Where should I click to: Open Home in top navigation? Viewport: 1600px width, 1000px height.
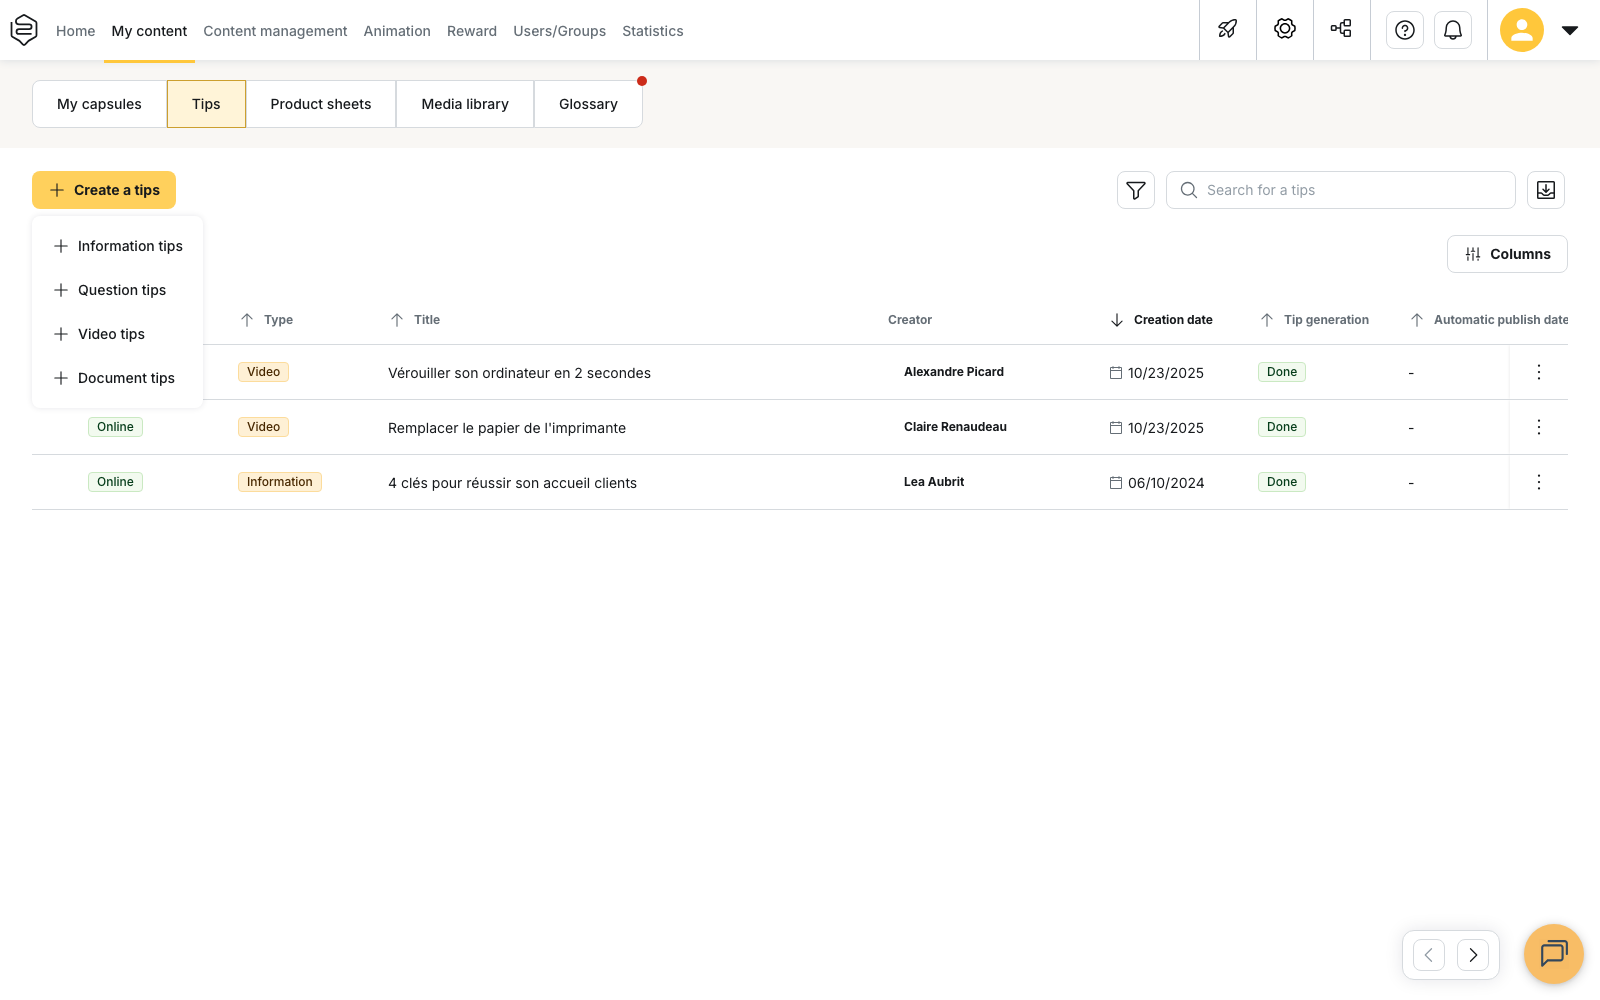(x=76, y=31)
